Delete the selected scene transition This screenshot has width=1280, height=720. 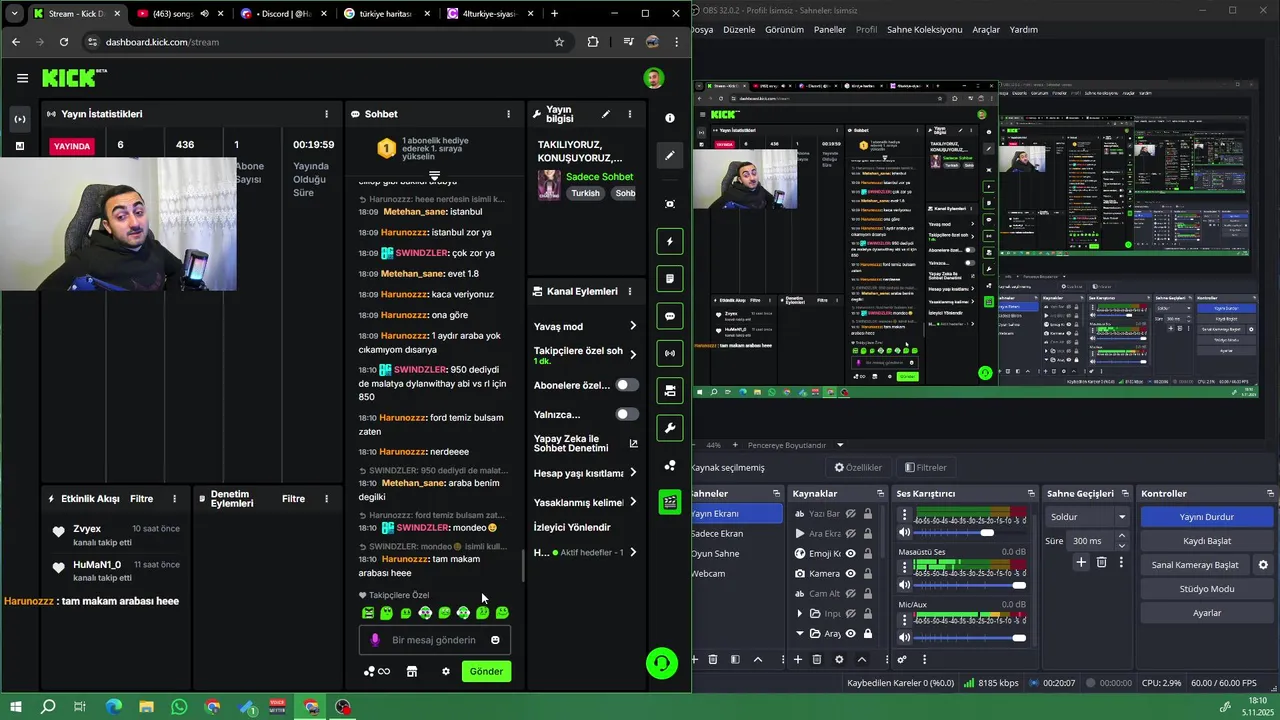[x=1101, y=563]
